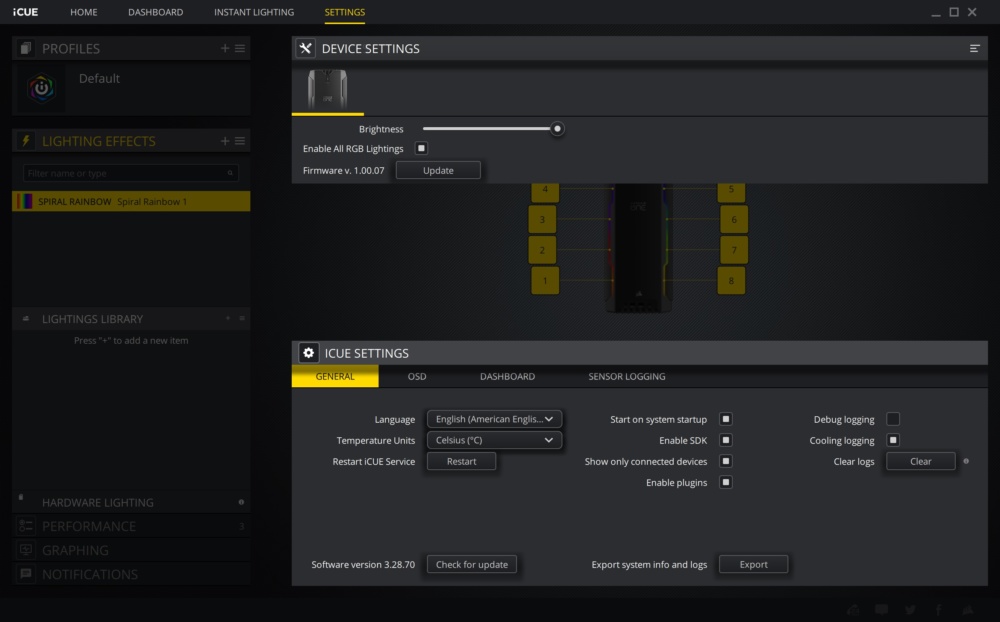Open Facebook link in footer
1000x622 pixels.
pos(938,610)
